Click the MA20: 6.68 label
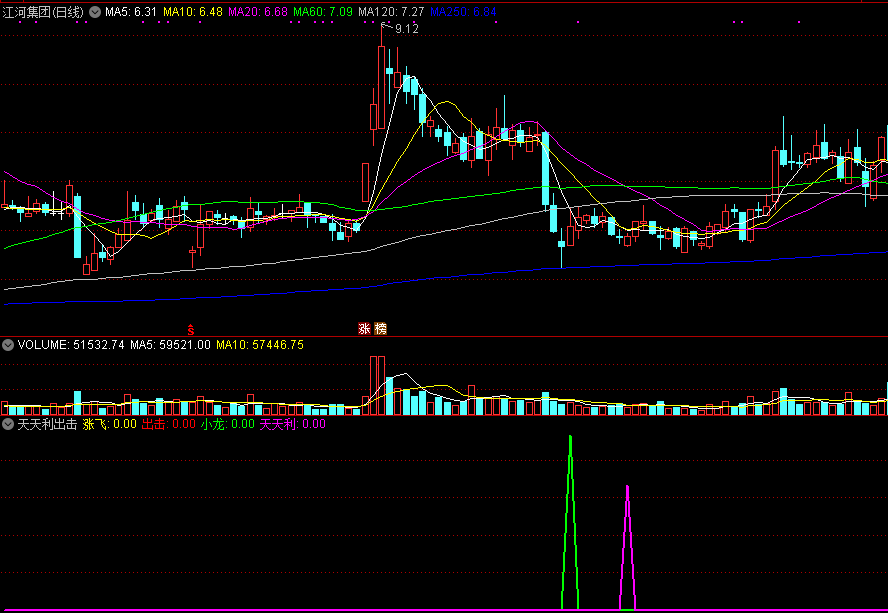 pos(258,12)
